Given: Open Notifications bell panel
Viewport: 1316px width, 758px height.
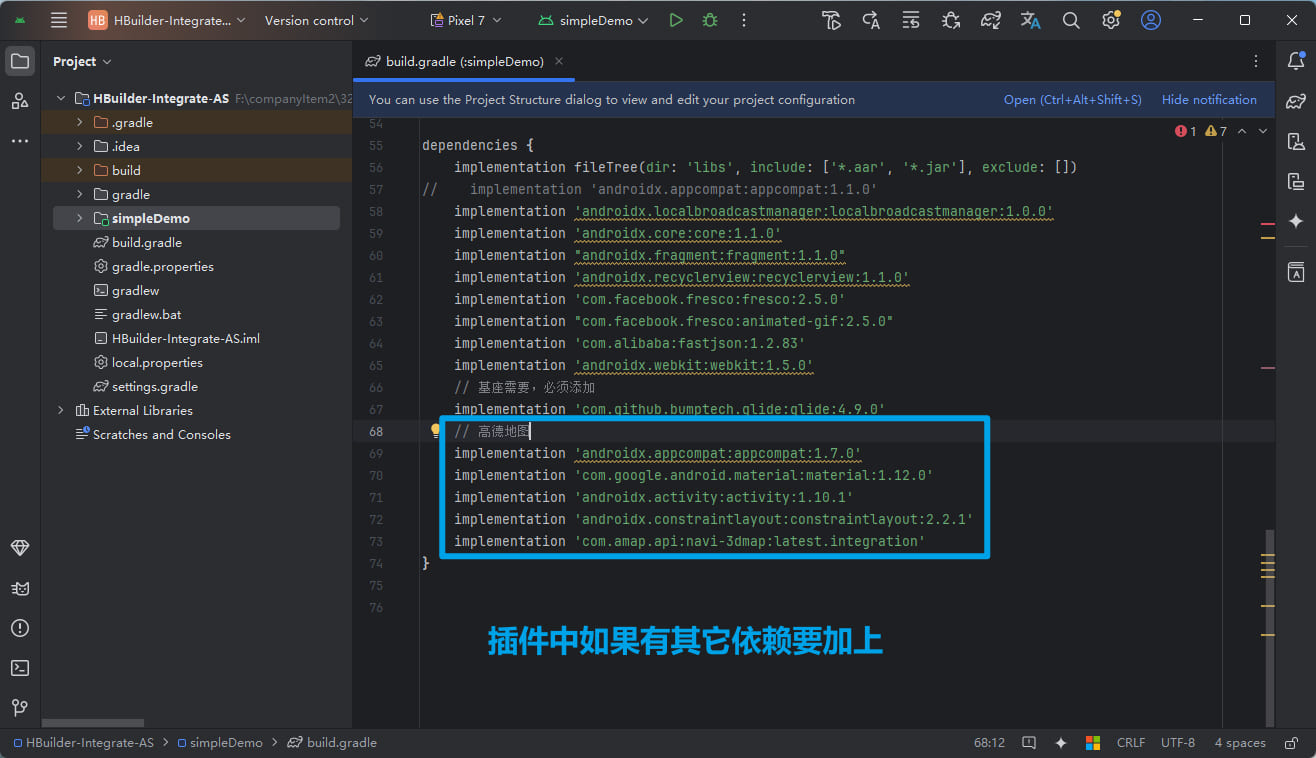Looking at the screenshot, I should click(1296, 62).
